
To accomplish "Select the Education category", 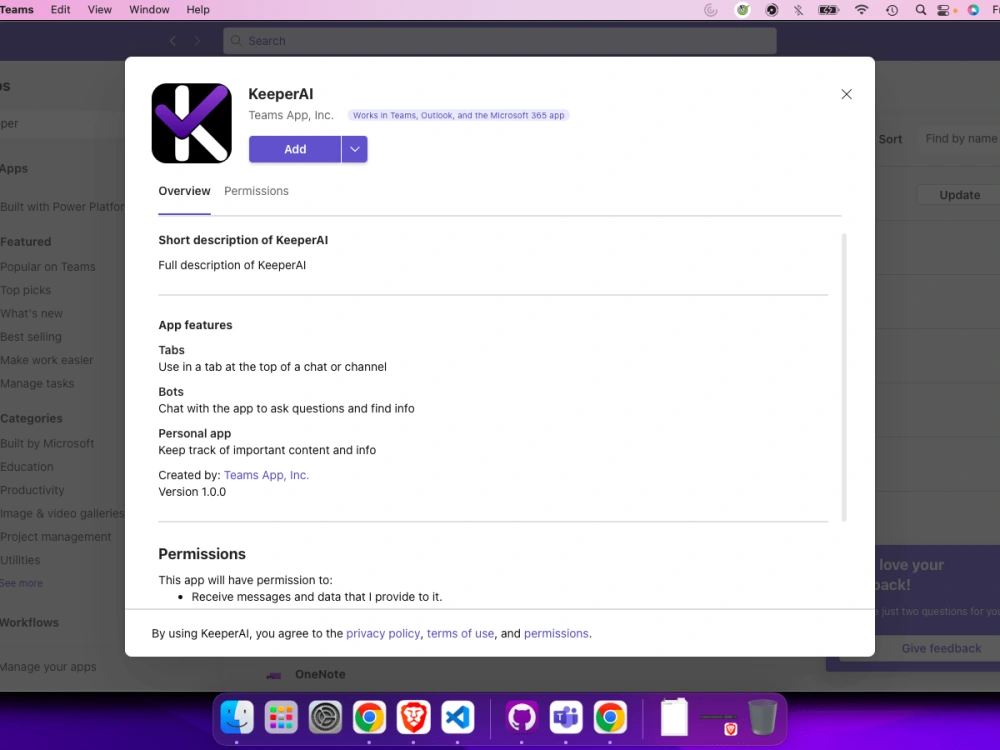I will click(x=27, y=467).
